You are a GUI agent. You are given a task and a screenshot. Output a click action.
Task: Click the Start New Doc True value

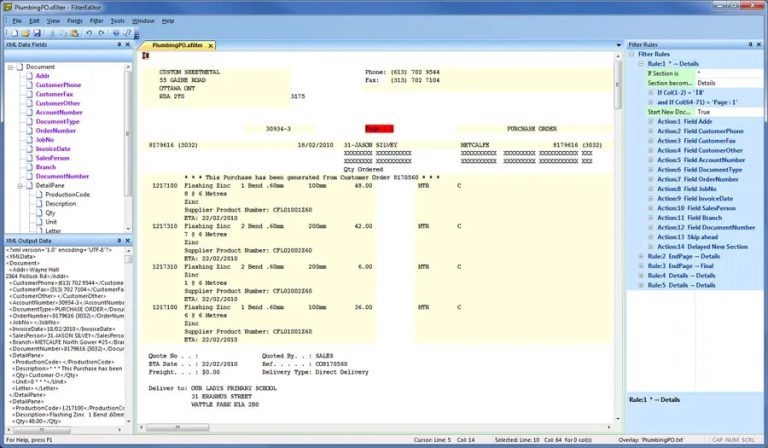[729, 112]
